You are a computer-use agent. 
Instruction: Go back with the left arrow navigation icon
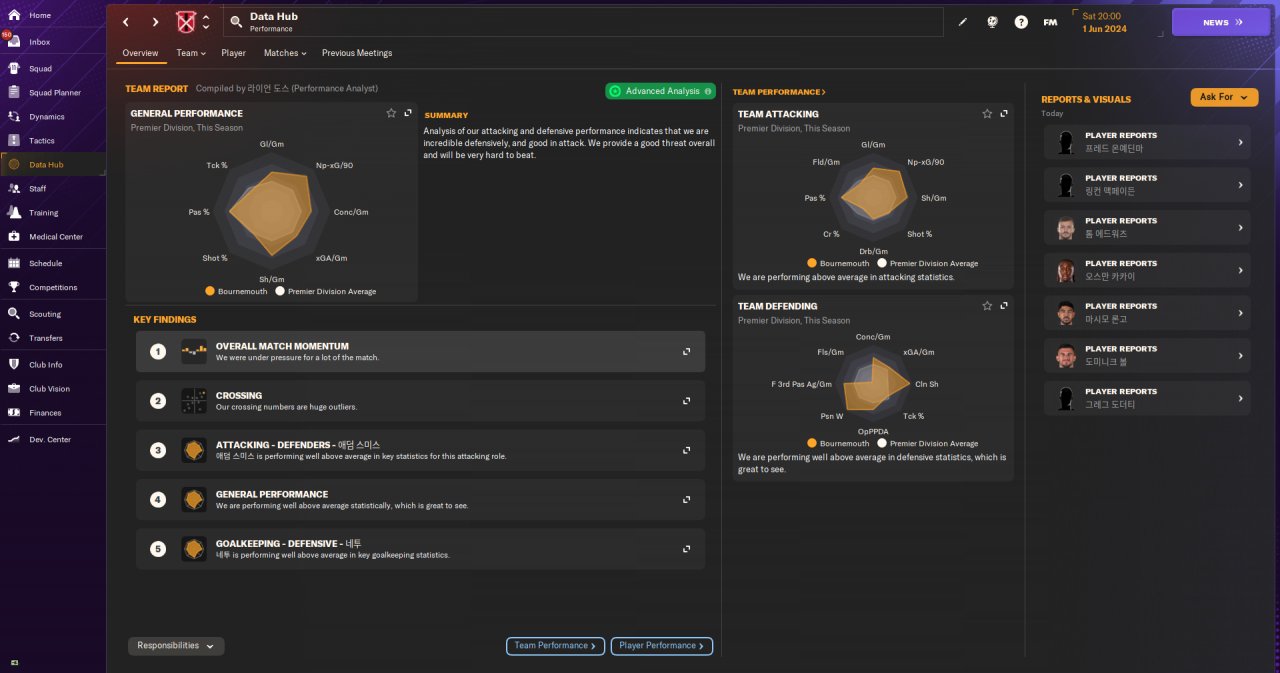[x=126, y=22]
